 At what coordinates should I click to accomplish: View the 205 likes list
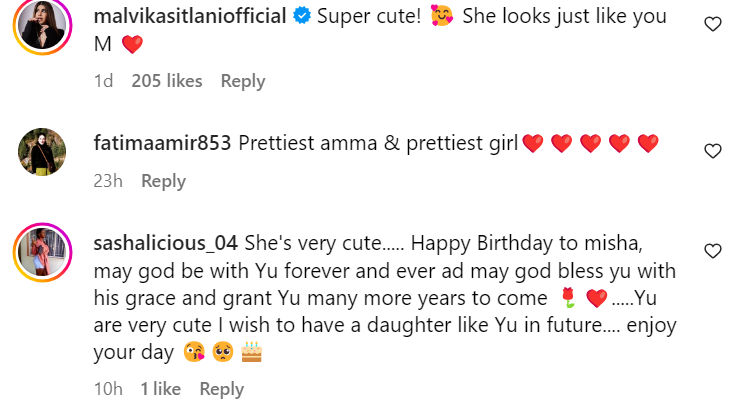[x=166, y=81]
